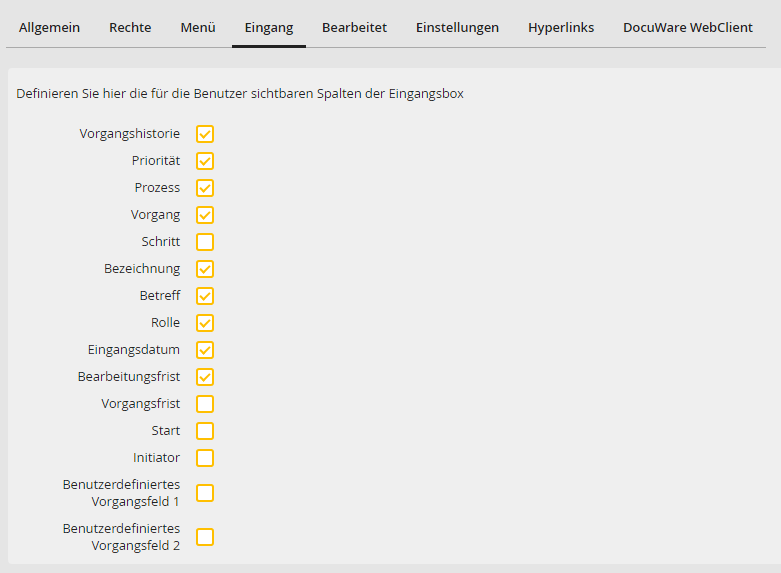Viewport: 781px width, 573px height.
Task: Uncheck the Vorgangshistorie checkbox
Action: coord(205,134)
